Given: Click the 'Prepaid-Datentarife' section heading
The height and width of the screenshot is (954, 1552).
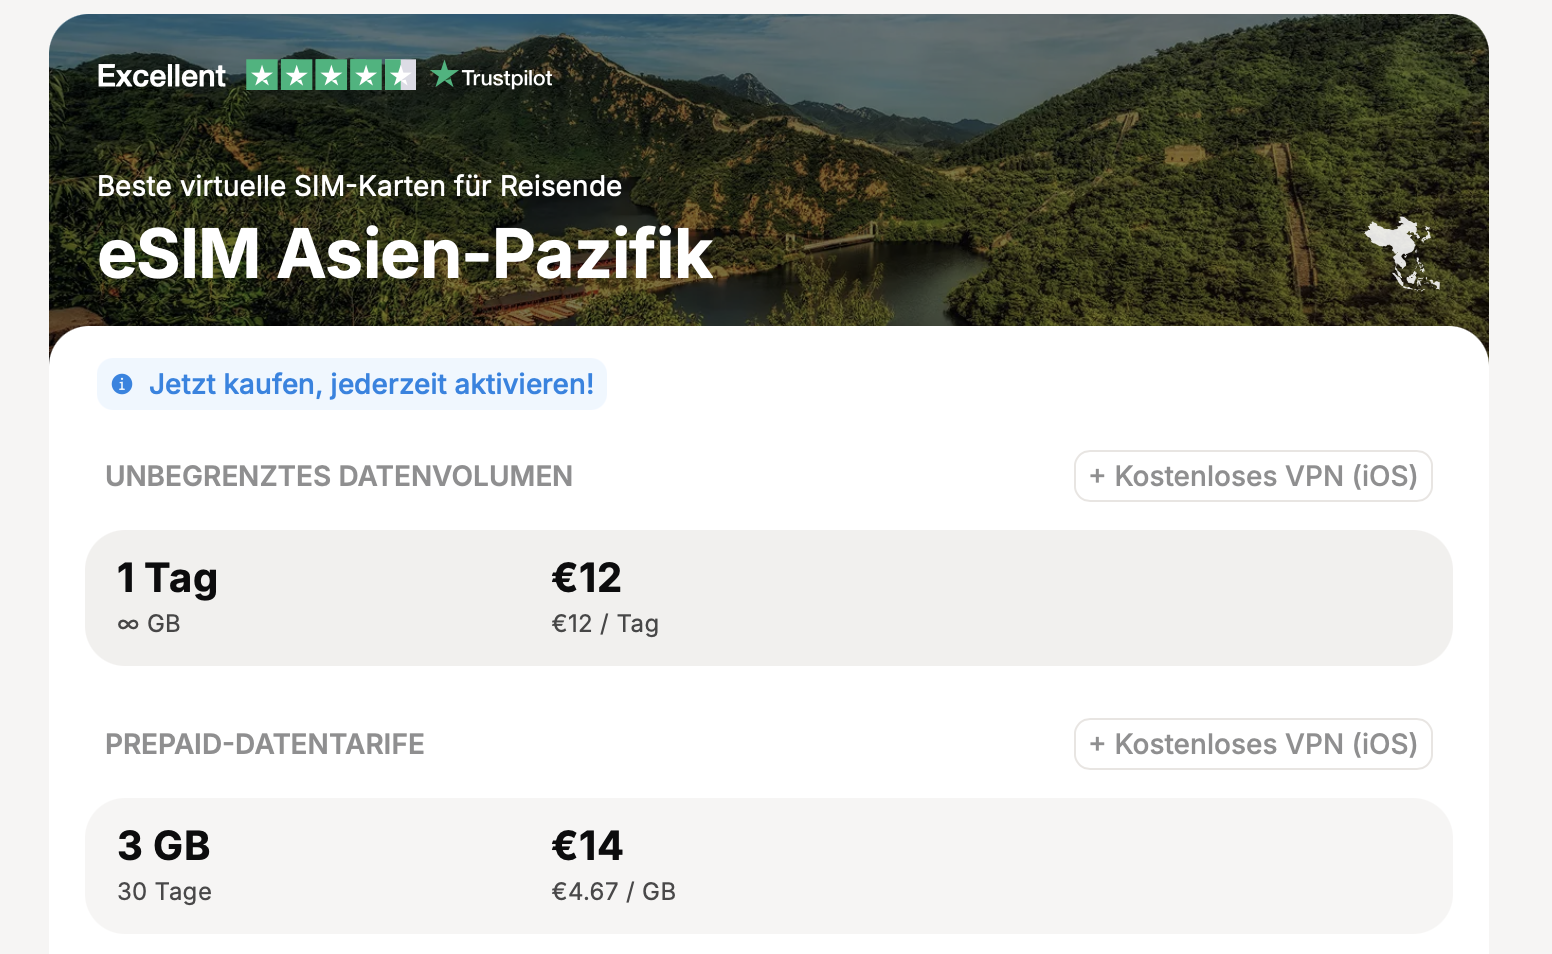Looking at the screenshot, I should [x=265, y=744].
